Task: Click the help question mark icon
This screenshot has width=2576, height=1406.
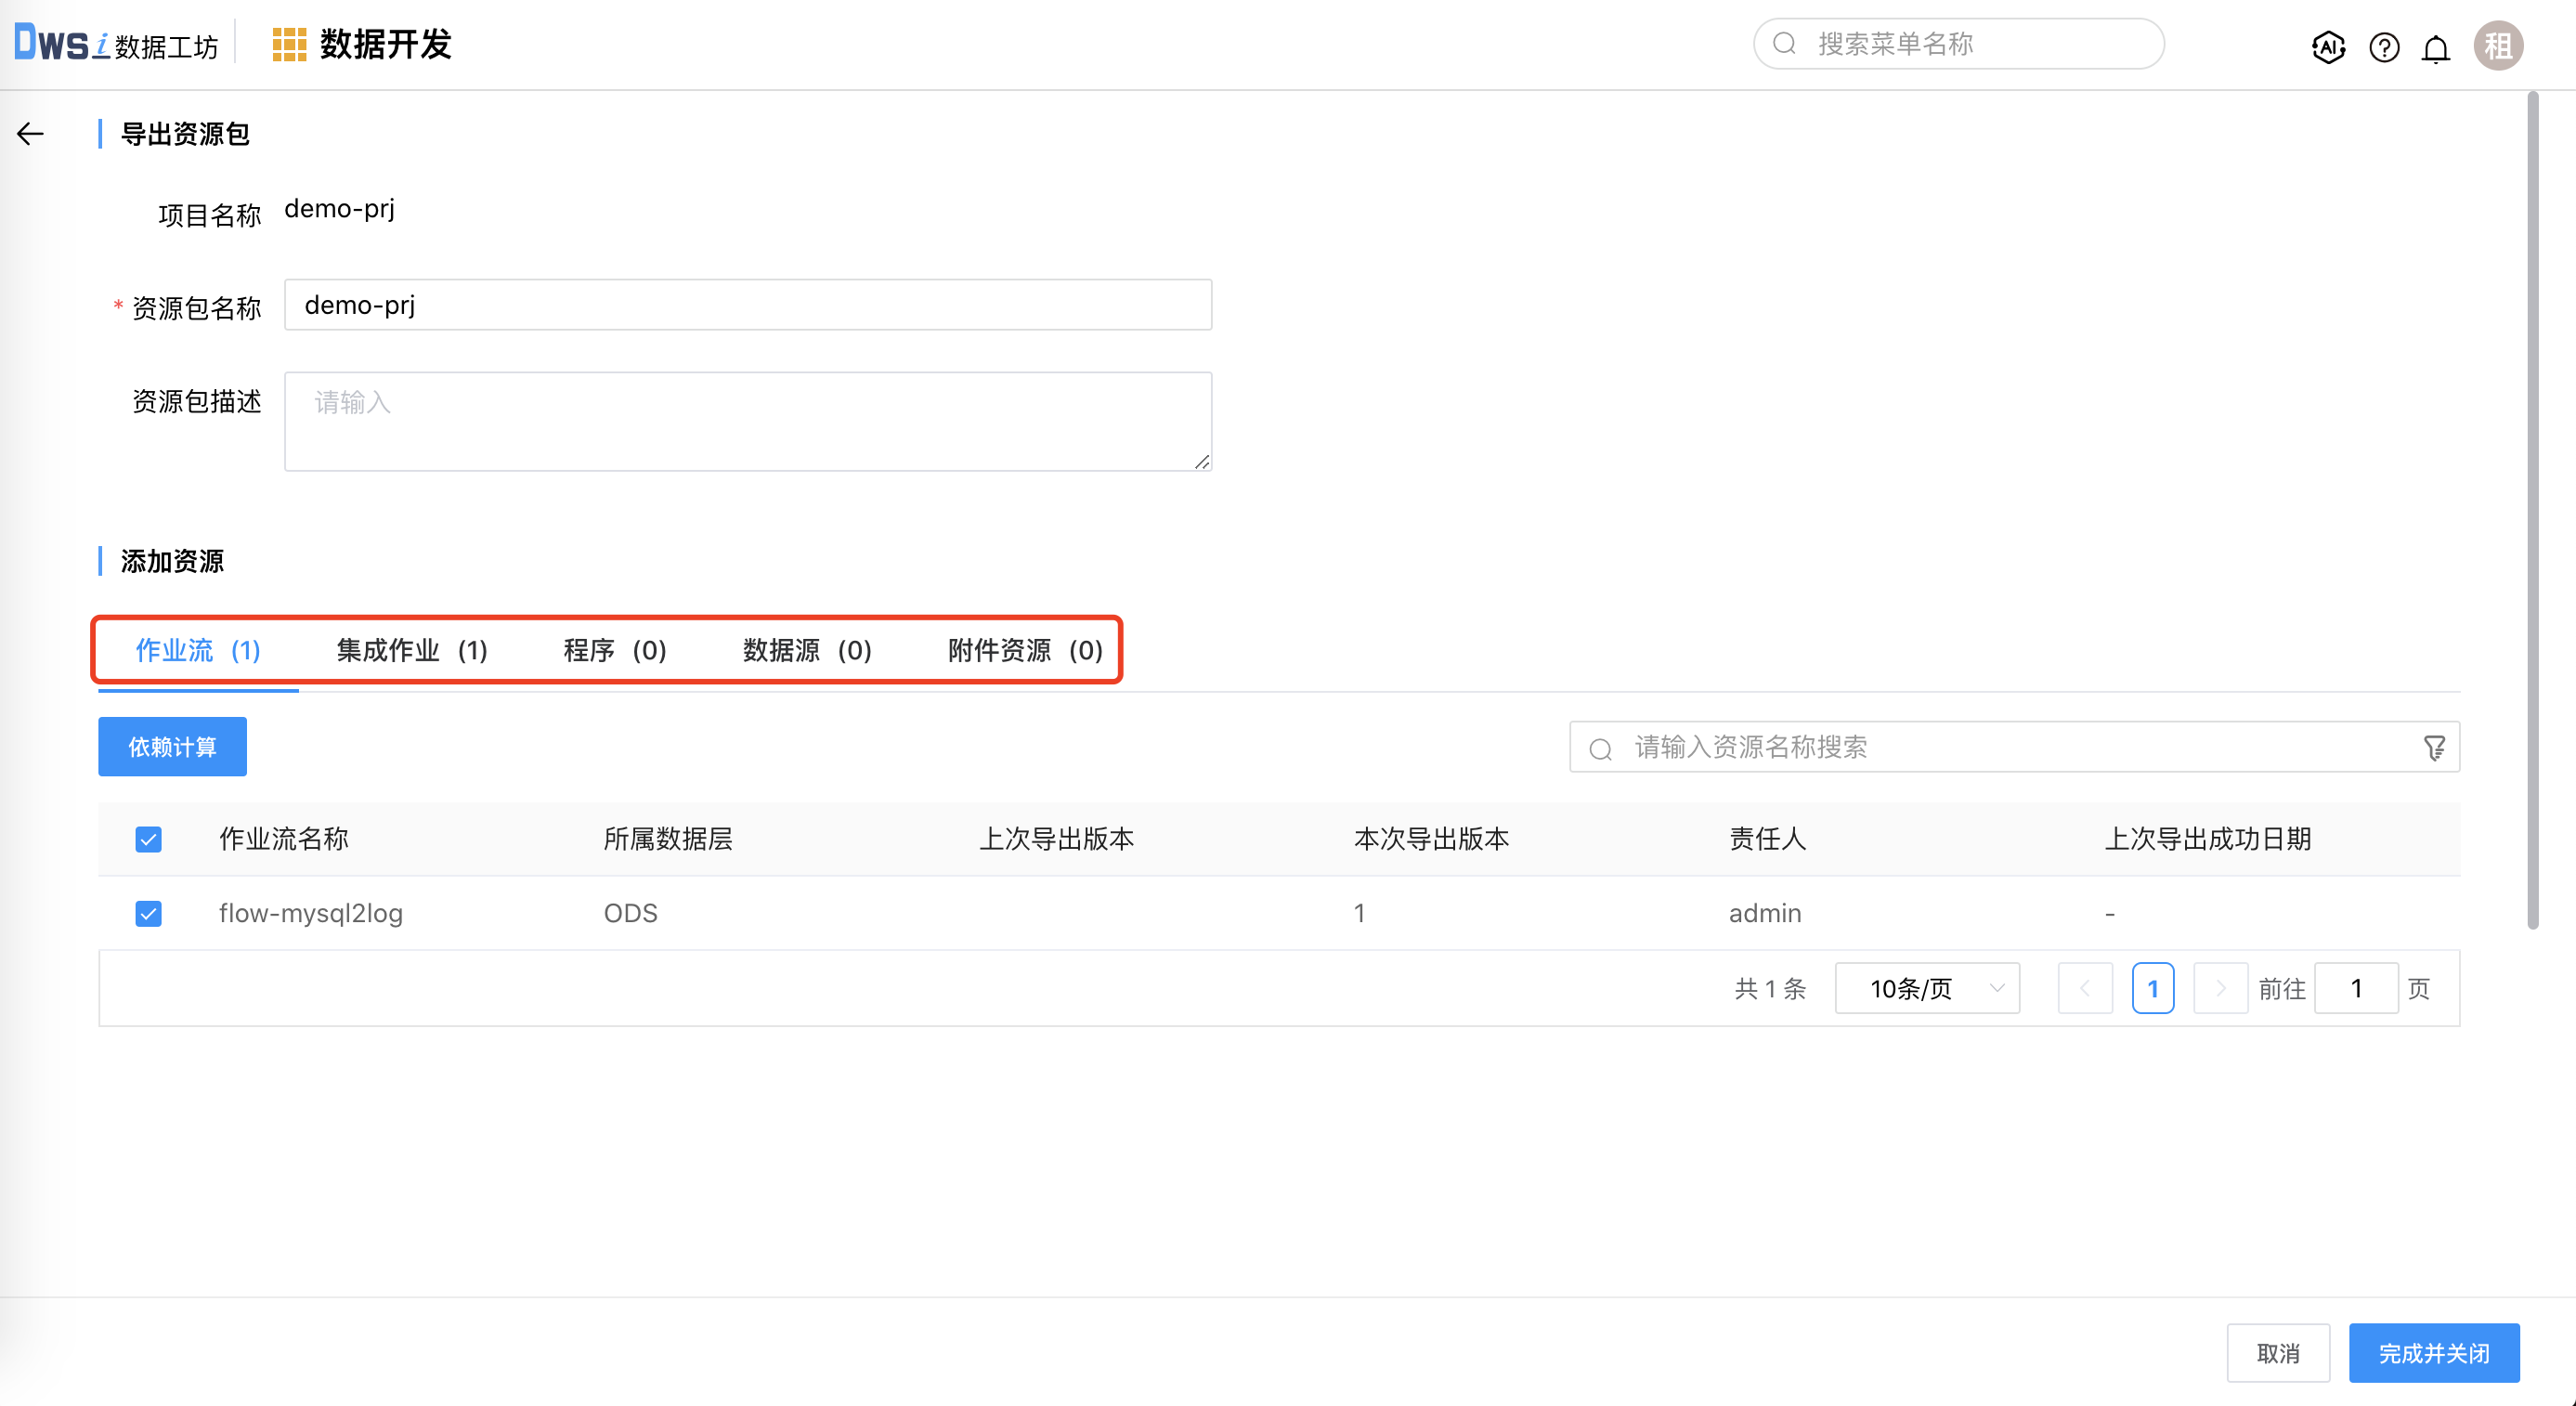Action: point(2384,47)
